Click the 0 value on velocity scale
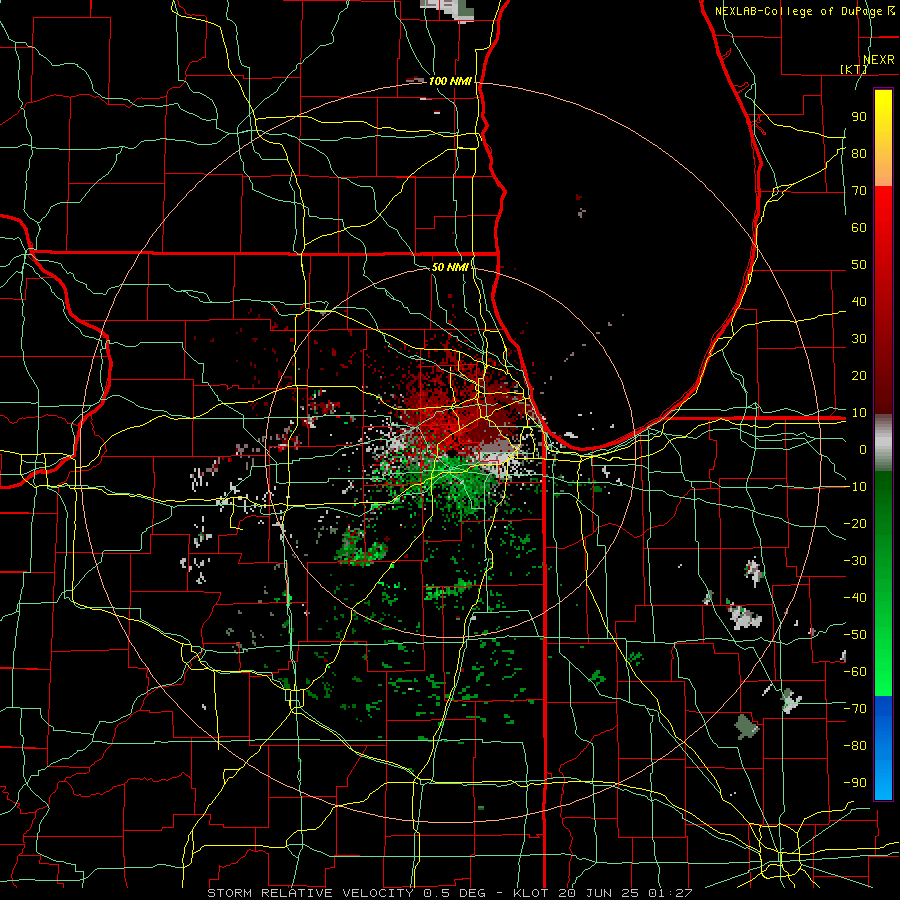The height and width of the screenshot is (900, 900). point(863,449)
